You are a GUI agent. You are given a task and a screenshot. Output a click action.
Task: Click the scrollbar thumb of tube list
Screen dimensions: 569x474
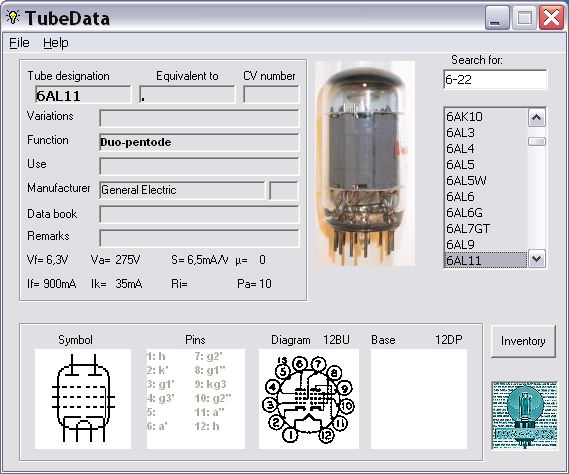pos(537,141)
